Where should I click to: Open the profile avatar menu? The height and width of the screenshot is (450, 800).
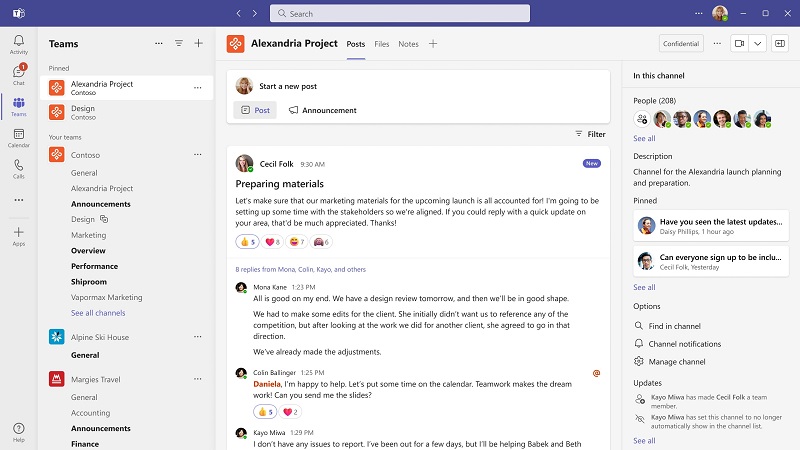pyautogui.click(x=720, y=13)
